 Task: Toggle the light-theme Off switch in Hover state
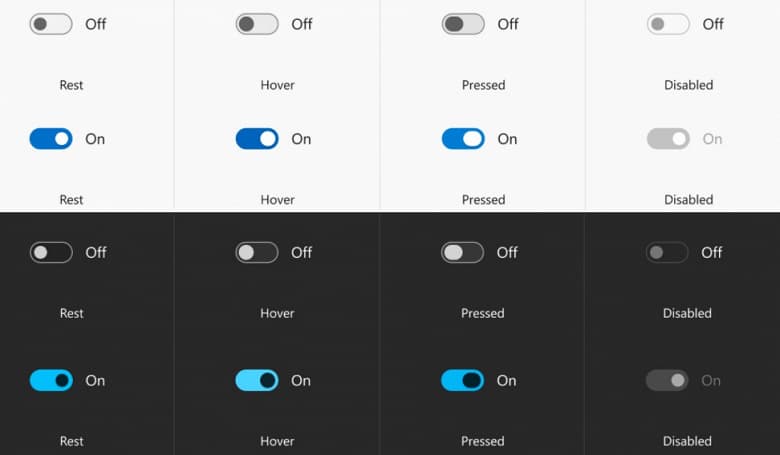257,24
